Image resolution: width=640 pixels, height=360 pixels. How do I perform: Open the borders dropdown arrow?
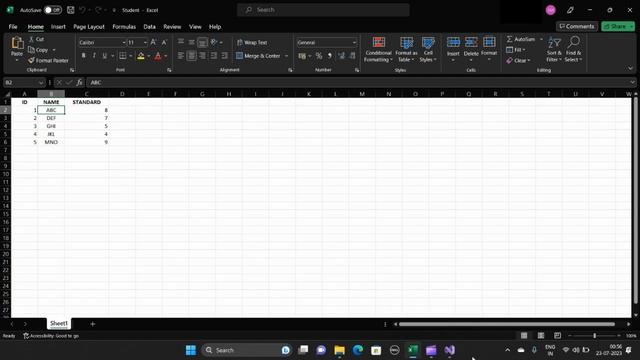point(131,56)
